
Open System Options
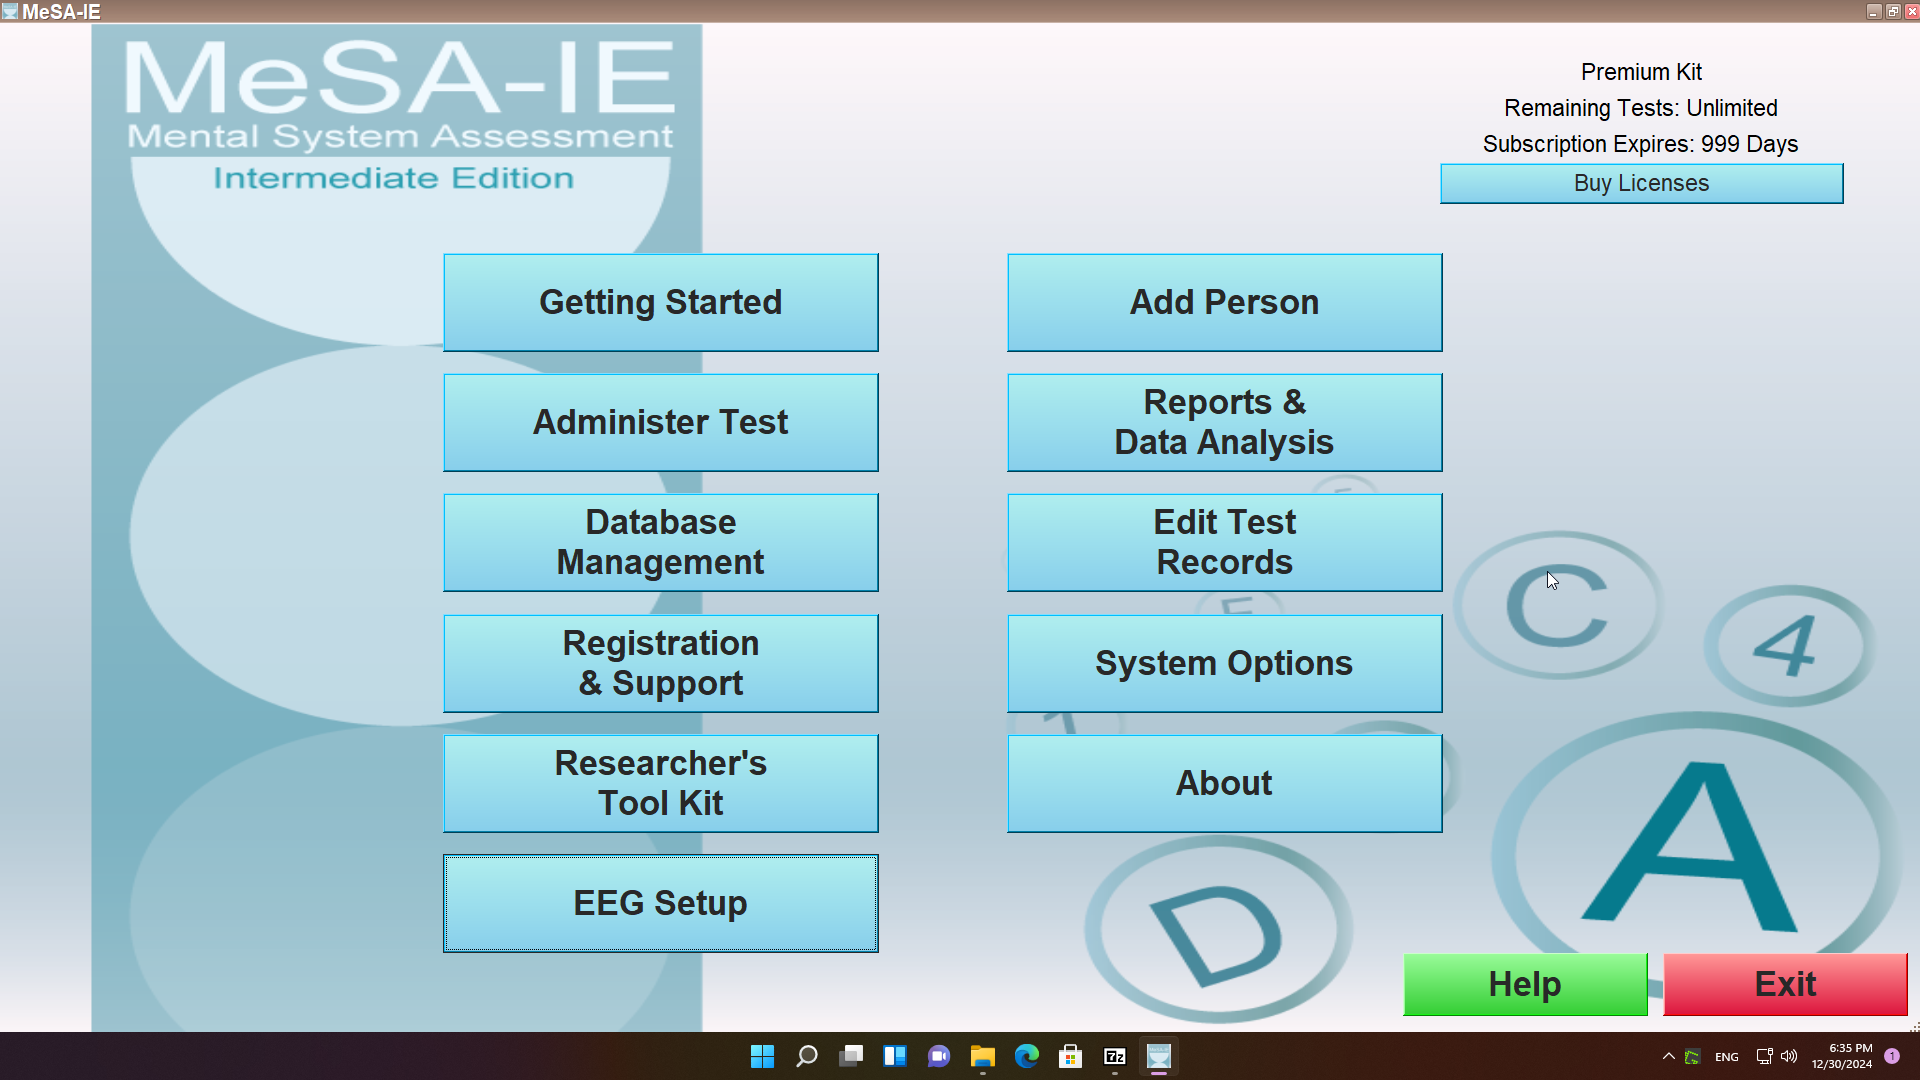(x=1224, y=663)
